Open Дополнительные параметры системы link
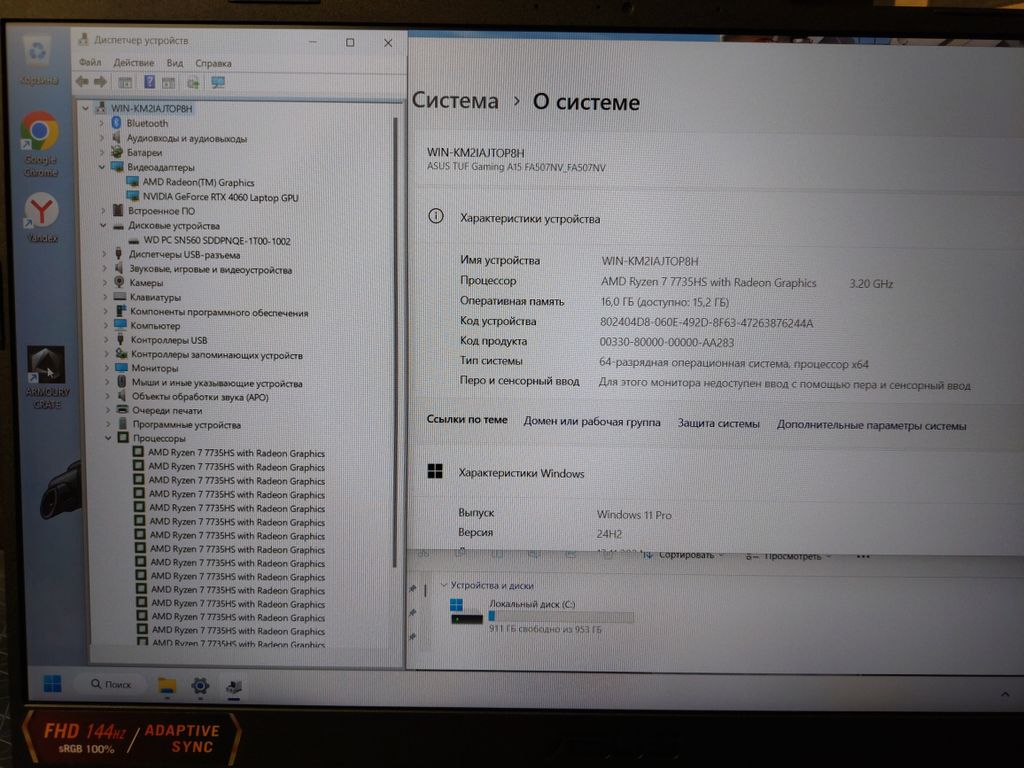Viewport: 1024px width, 768px height. point(871,425)
